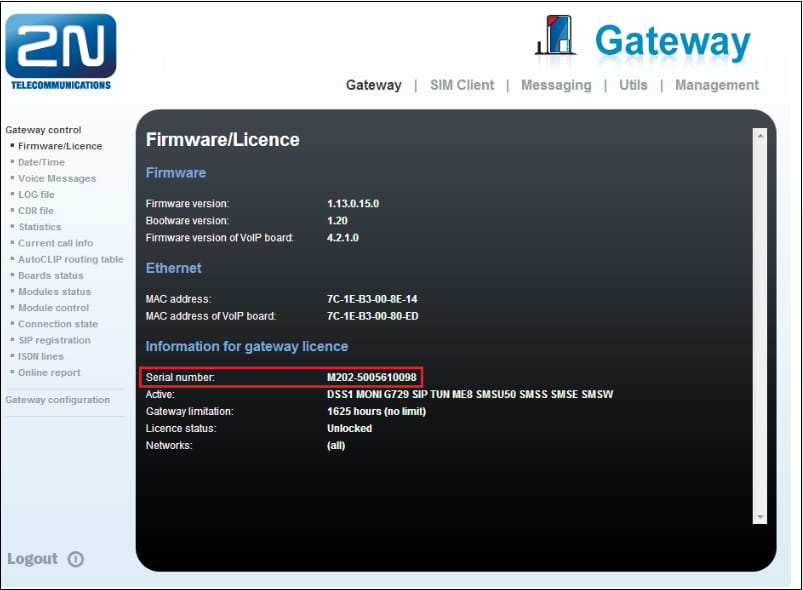The width and height of the screenshot is (803, 590).
Task: Click licence status value Unlocked
Action: tap(349, 428)
